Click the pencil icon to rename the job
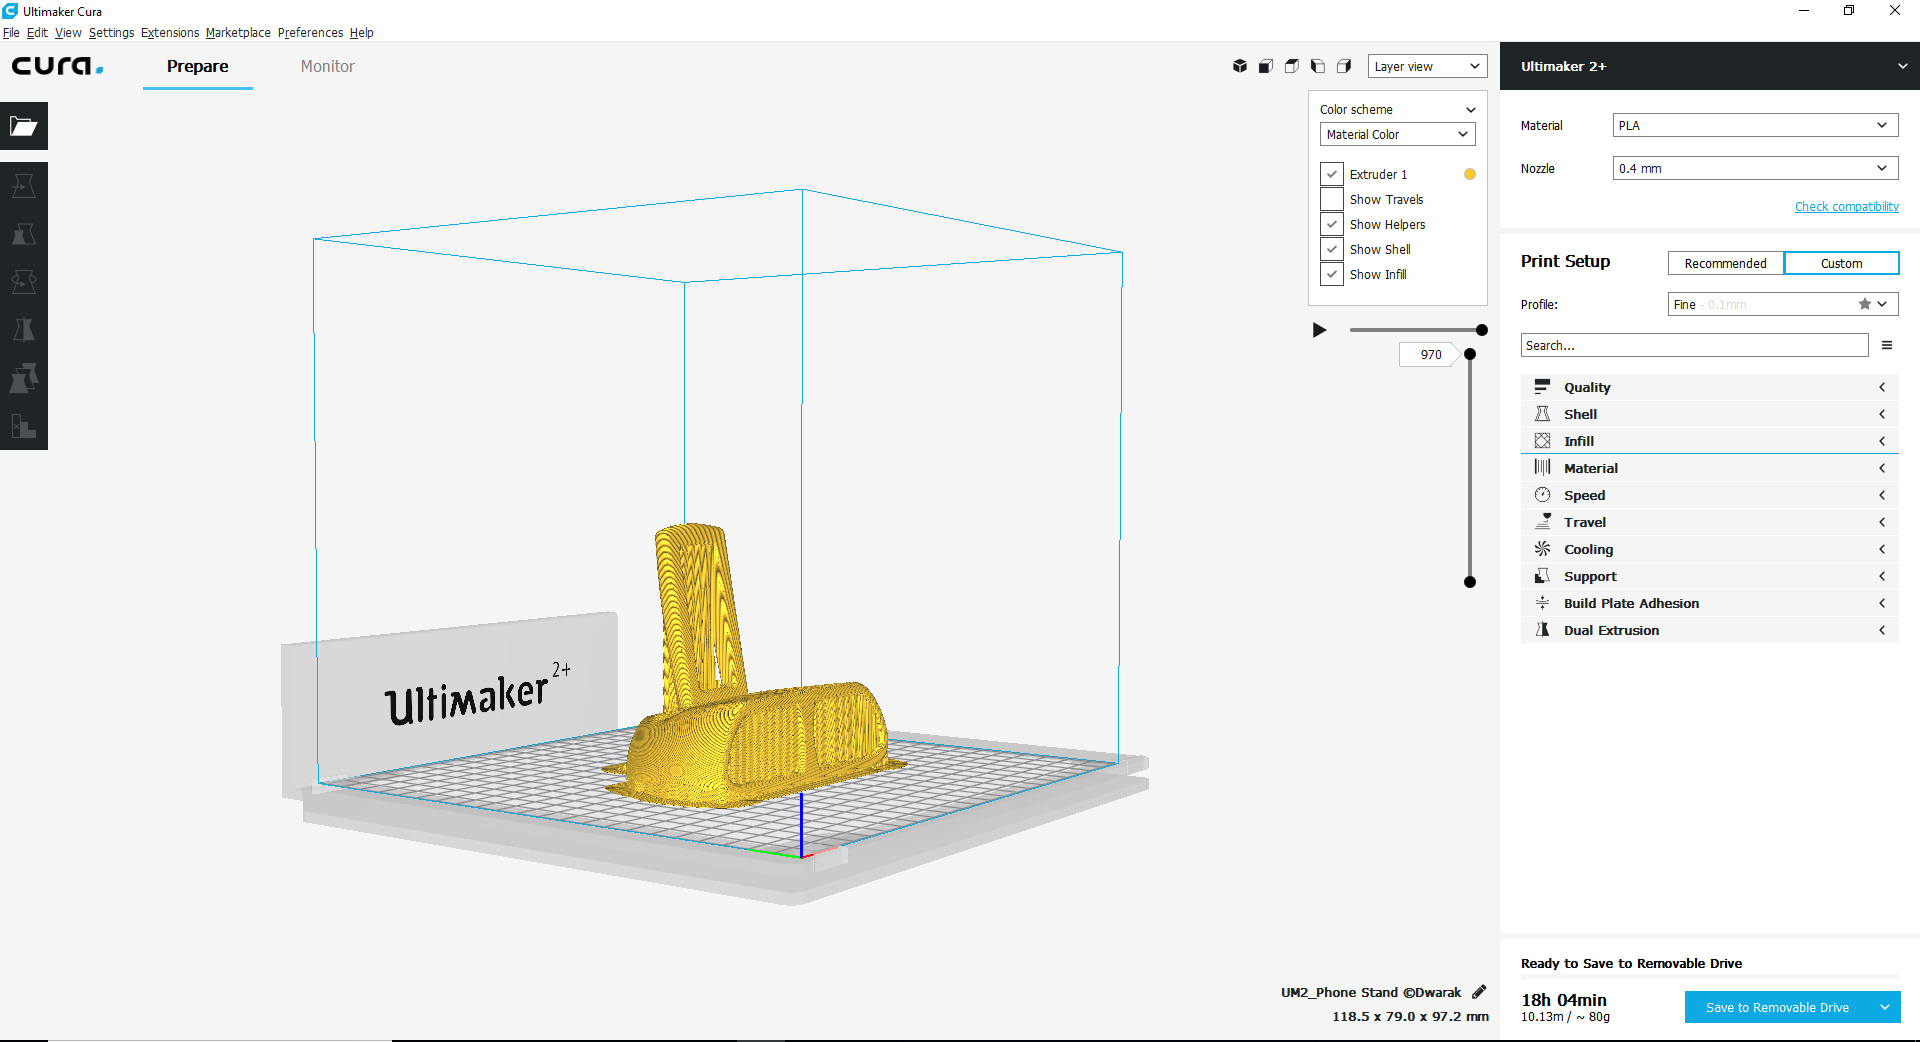Viewport: 1920px width, 1042px height. pyautogui.click(x=1479, y=992)
